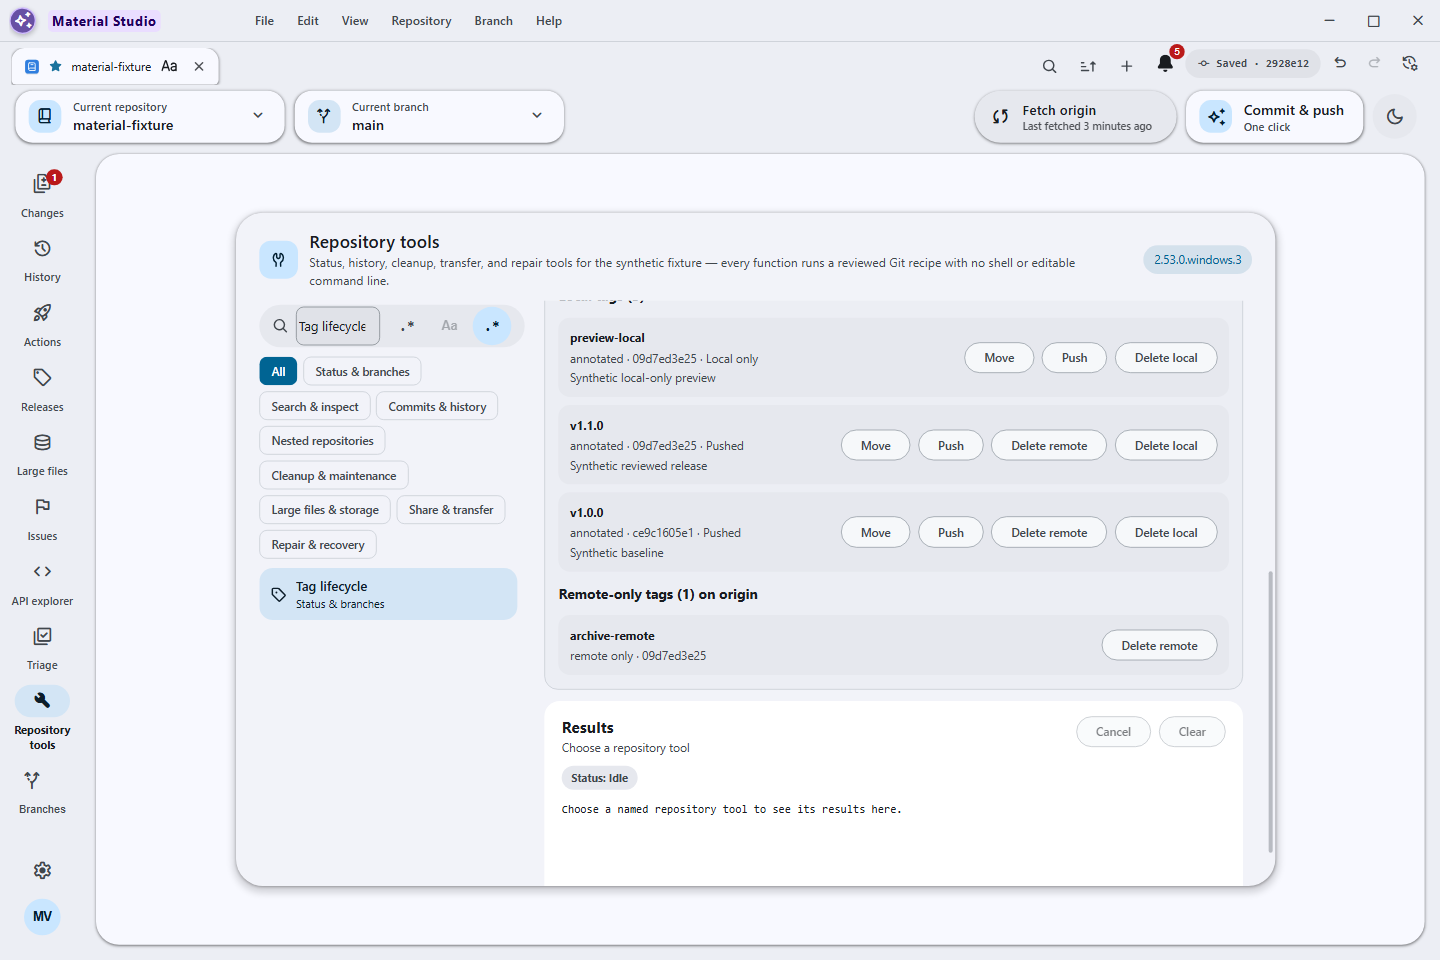Open the Branches sidebar icon
This screenshot has width=1440, height=960.
tap(32, 780)
